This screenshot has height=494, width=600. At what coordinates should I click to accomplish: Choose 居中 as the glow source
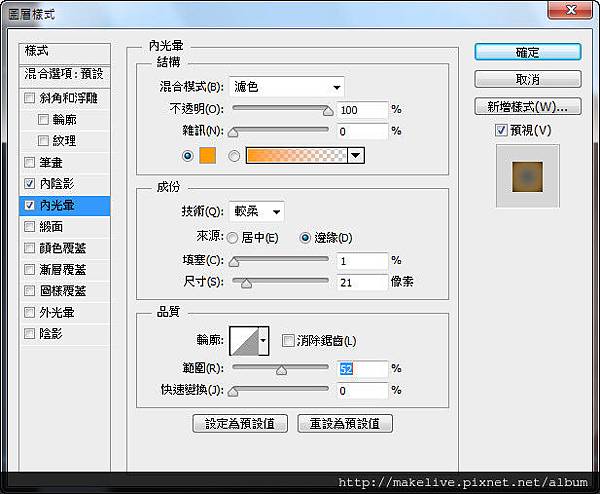point(232,238)
